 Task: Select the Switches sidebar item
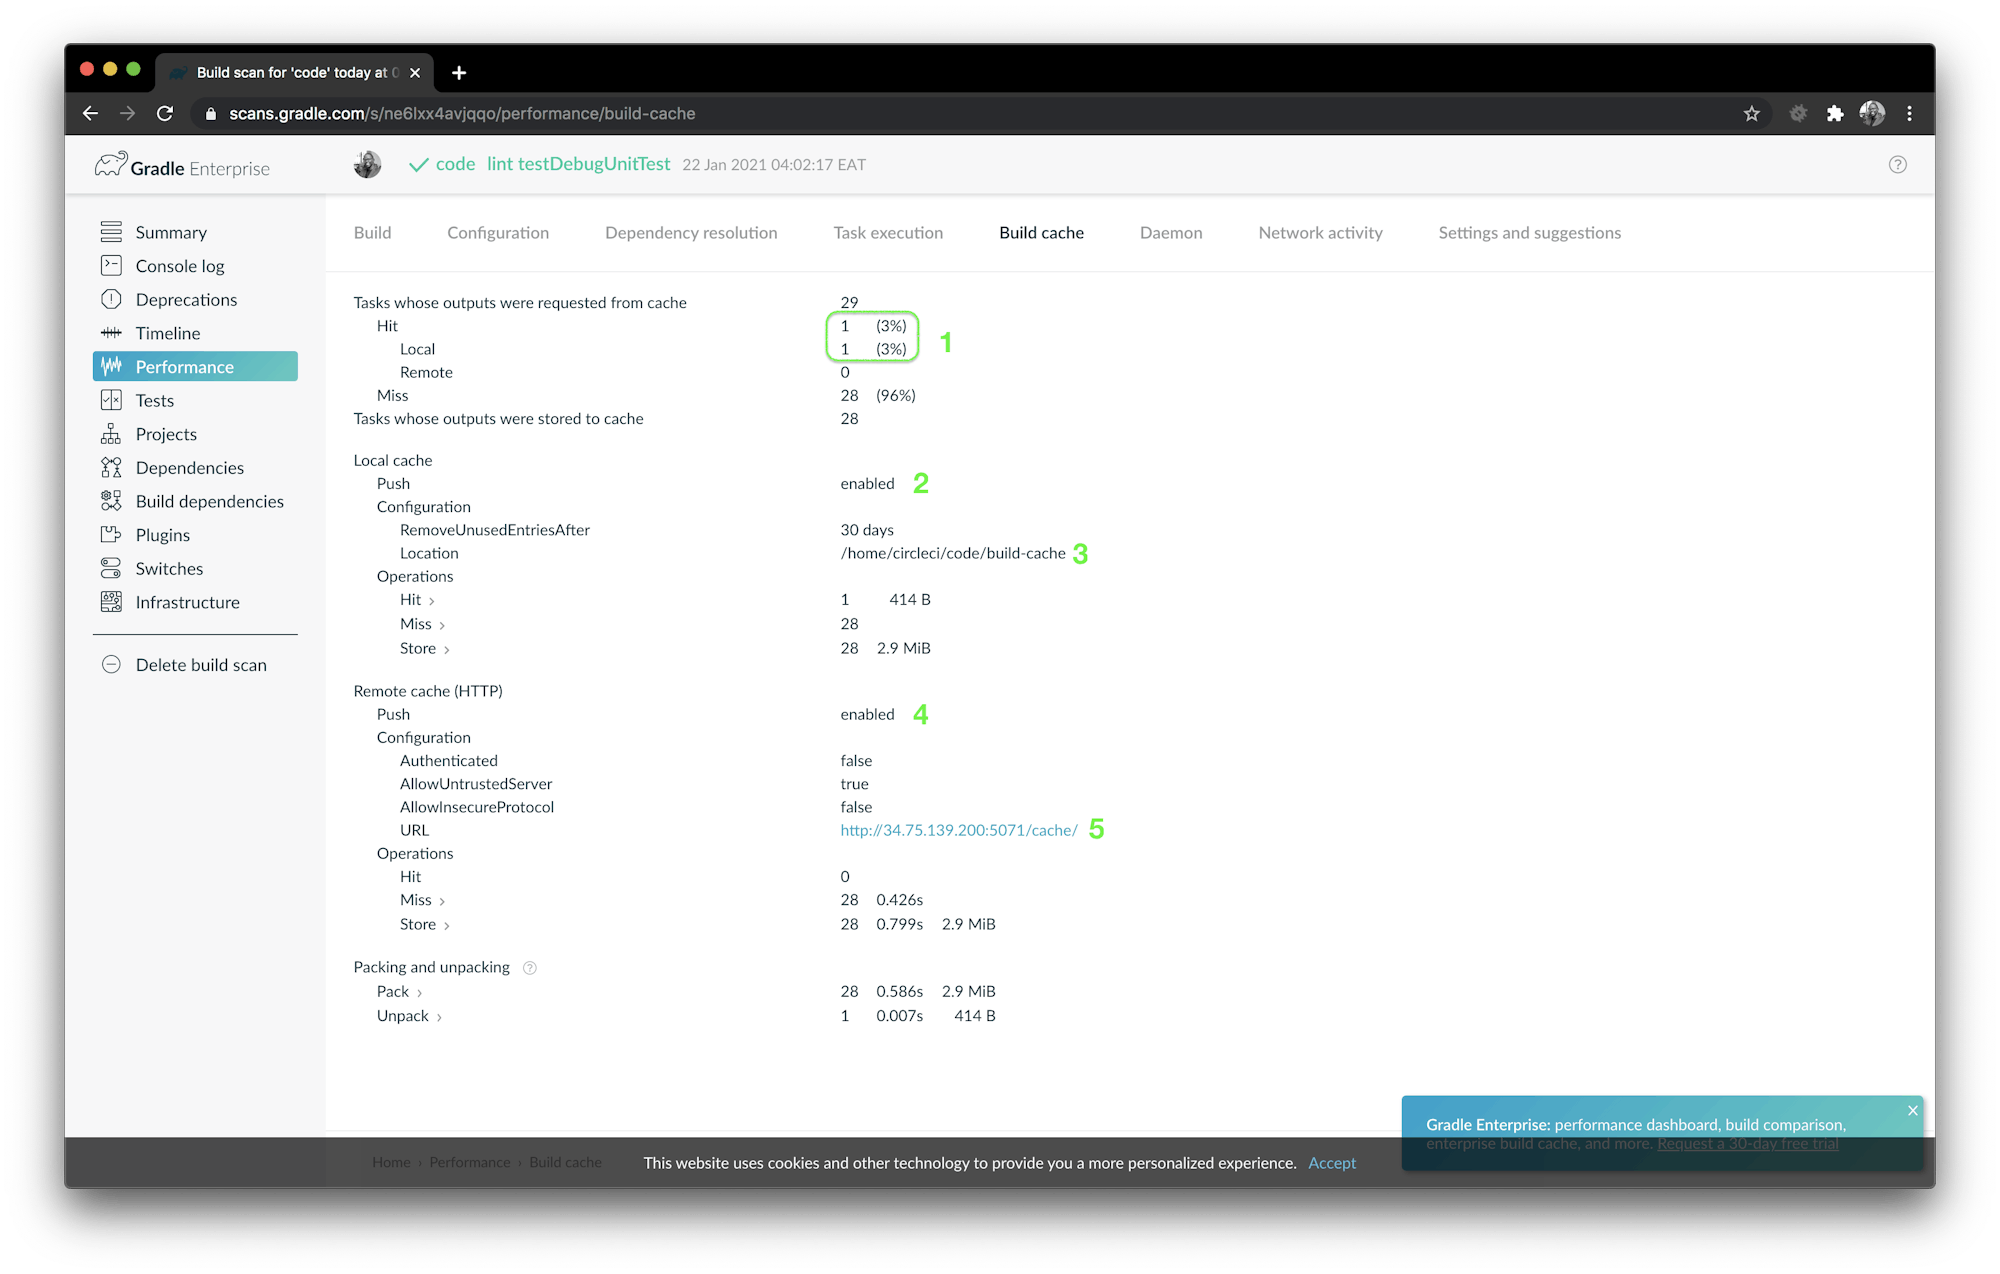click(x=168, y=568)
